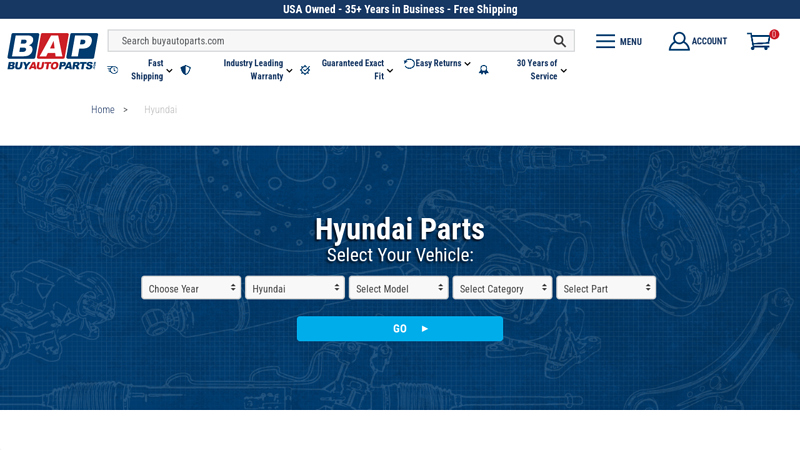The image size is (800, 450).
Task: Open the Select Model dropdown
Action: click(398, 288)
